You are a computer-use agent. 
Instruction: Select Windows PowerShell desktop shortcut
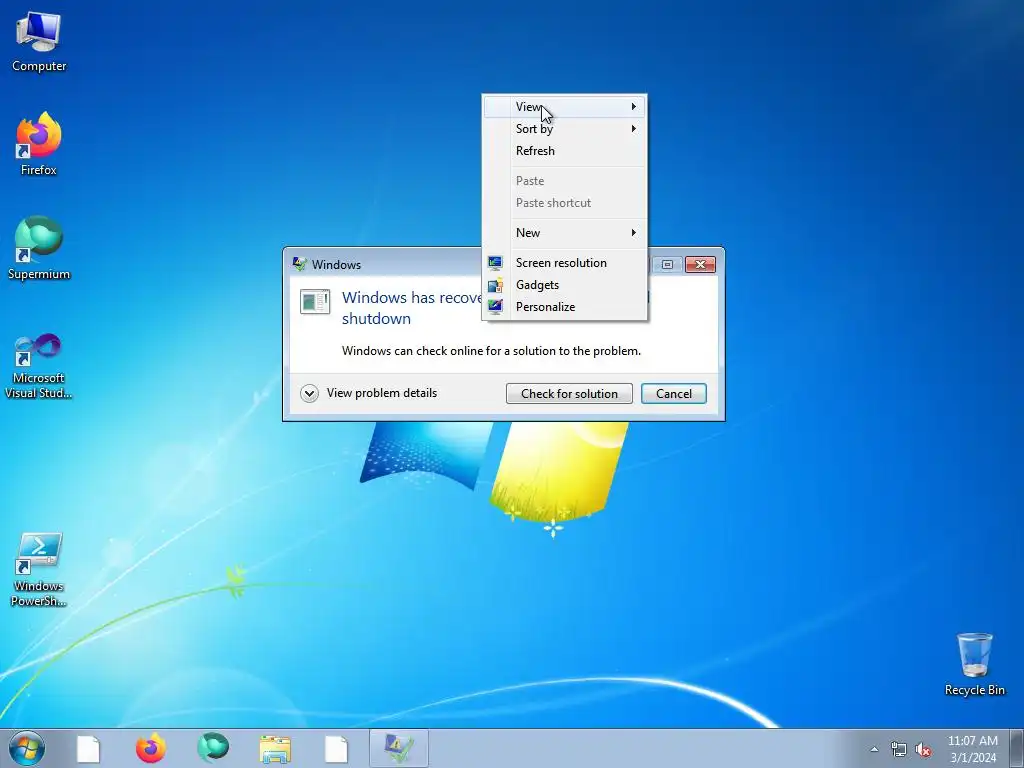(x=39, y=570)
